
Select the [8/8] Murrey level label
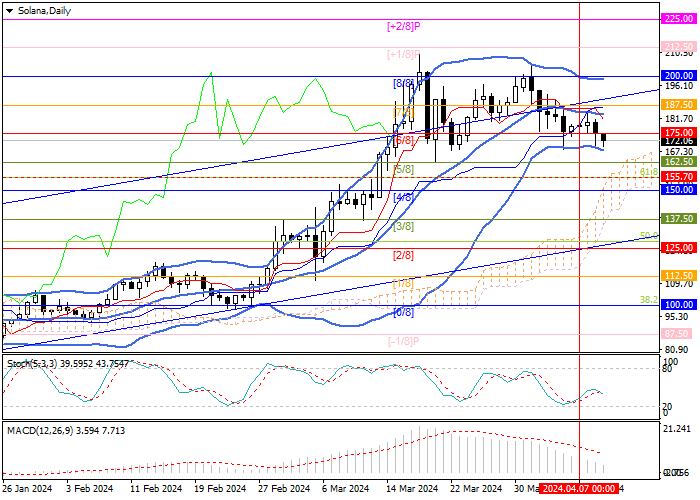403,83
